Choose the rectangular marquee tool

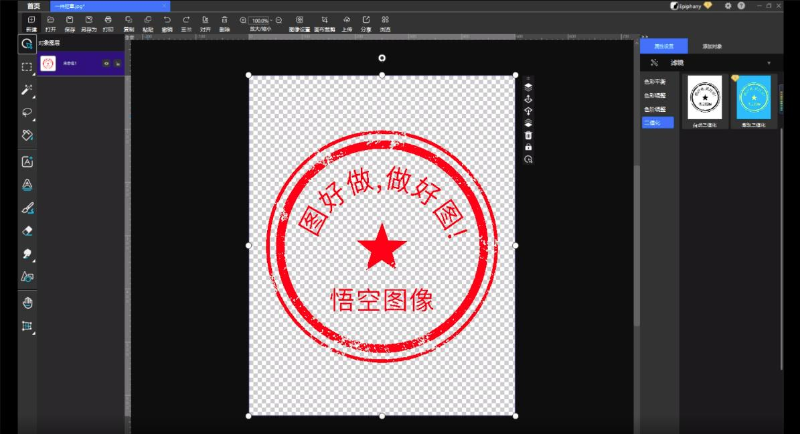click(x=27, y=66)
